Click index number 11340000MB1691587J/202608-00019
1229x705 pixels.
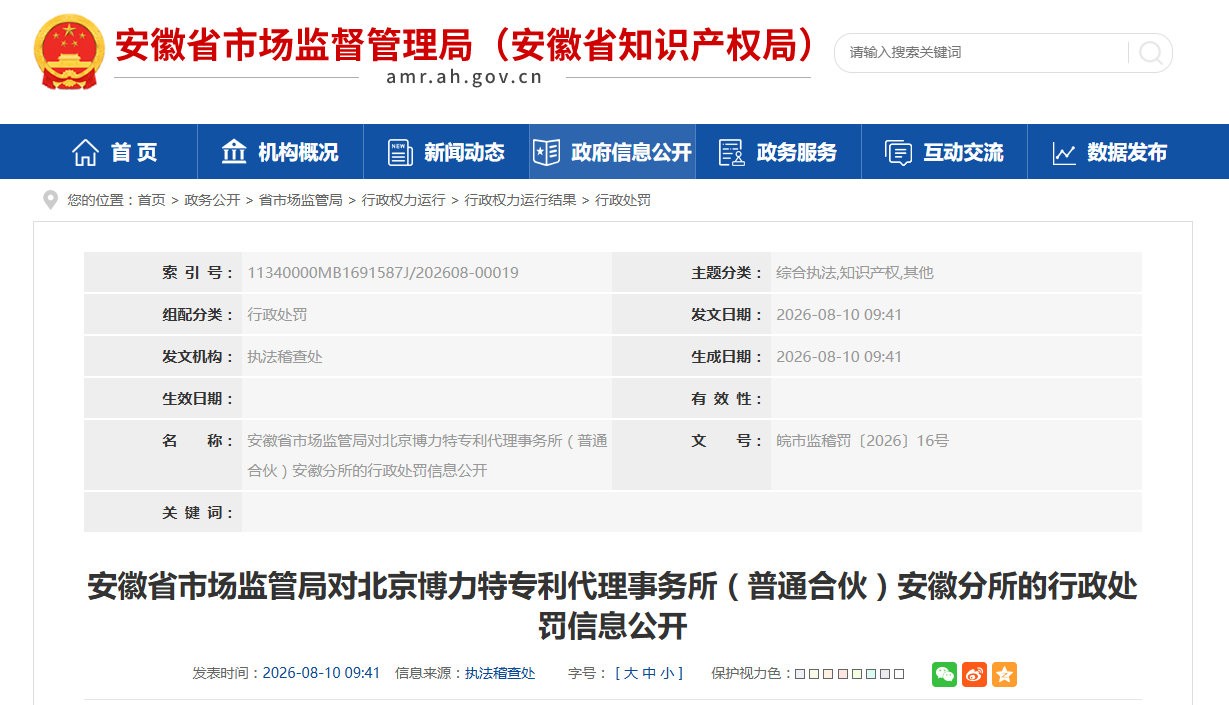click(x=383, y=272)
